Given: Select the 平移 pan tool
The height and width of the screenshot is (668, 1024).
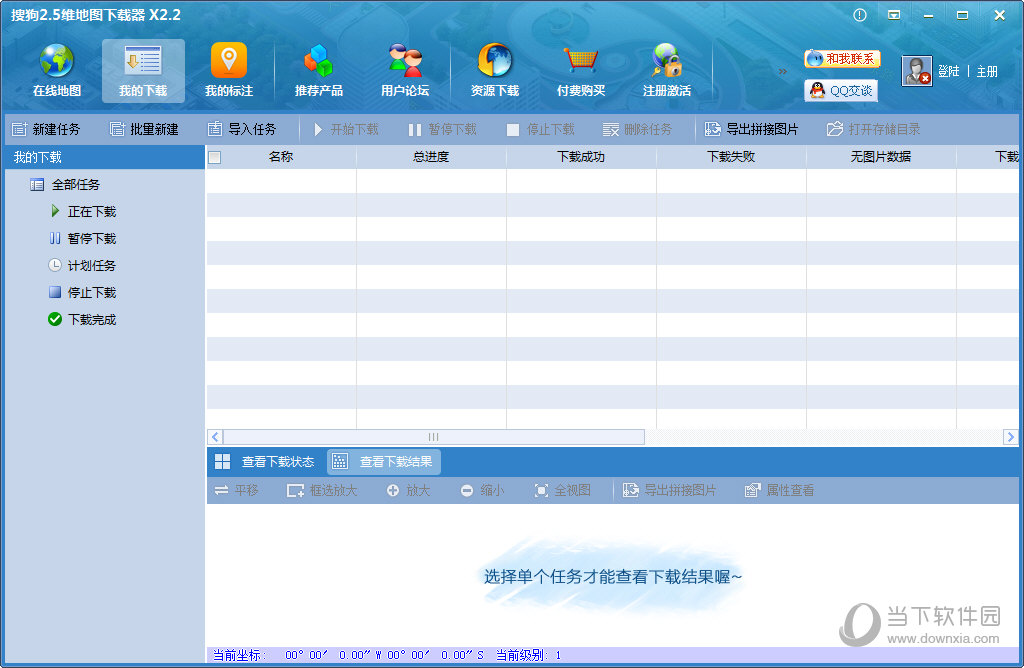Looking at the screenshot, I should coord(236,490).
